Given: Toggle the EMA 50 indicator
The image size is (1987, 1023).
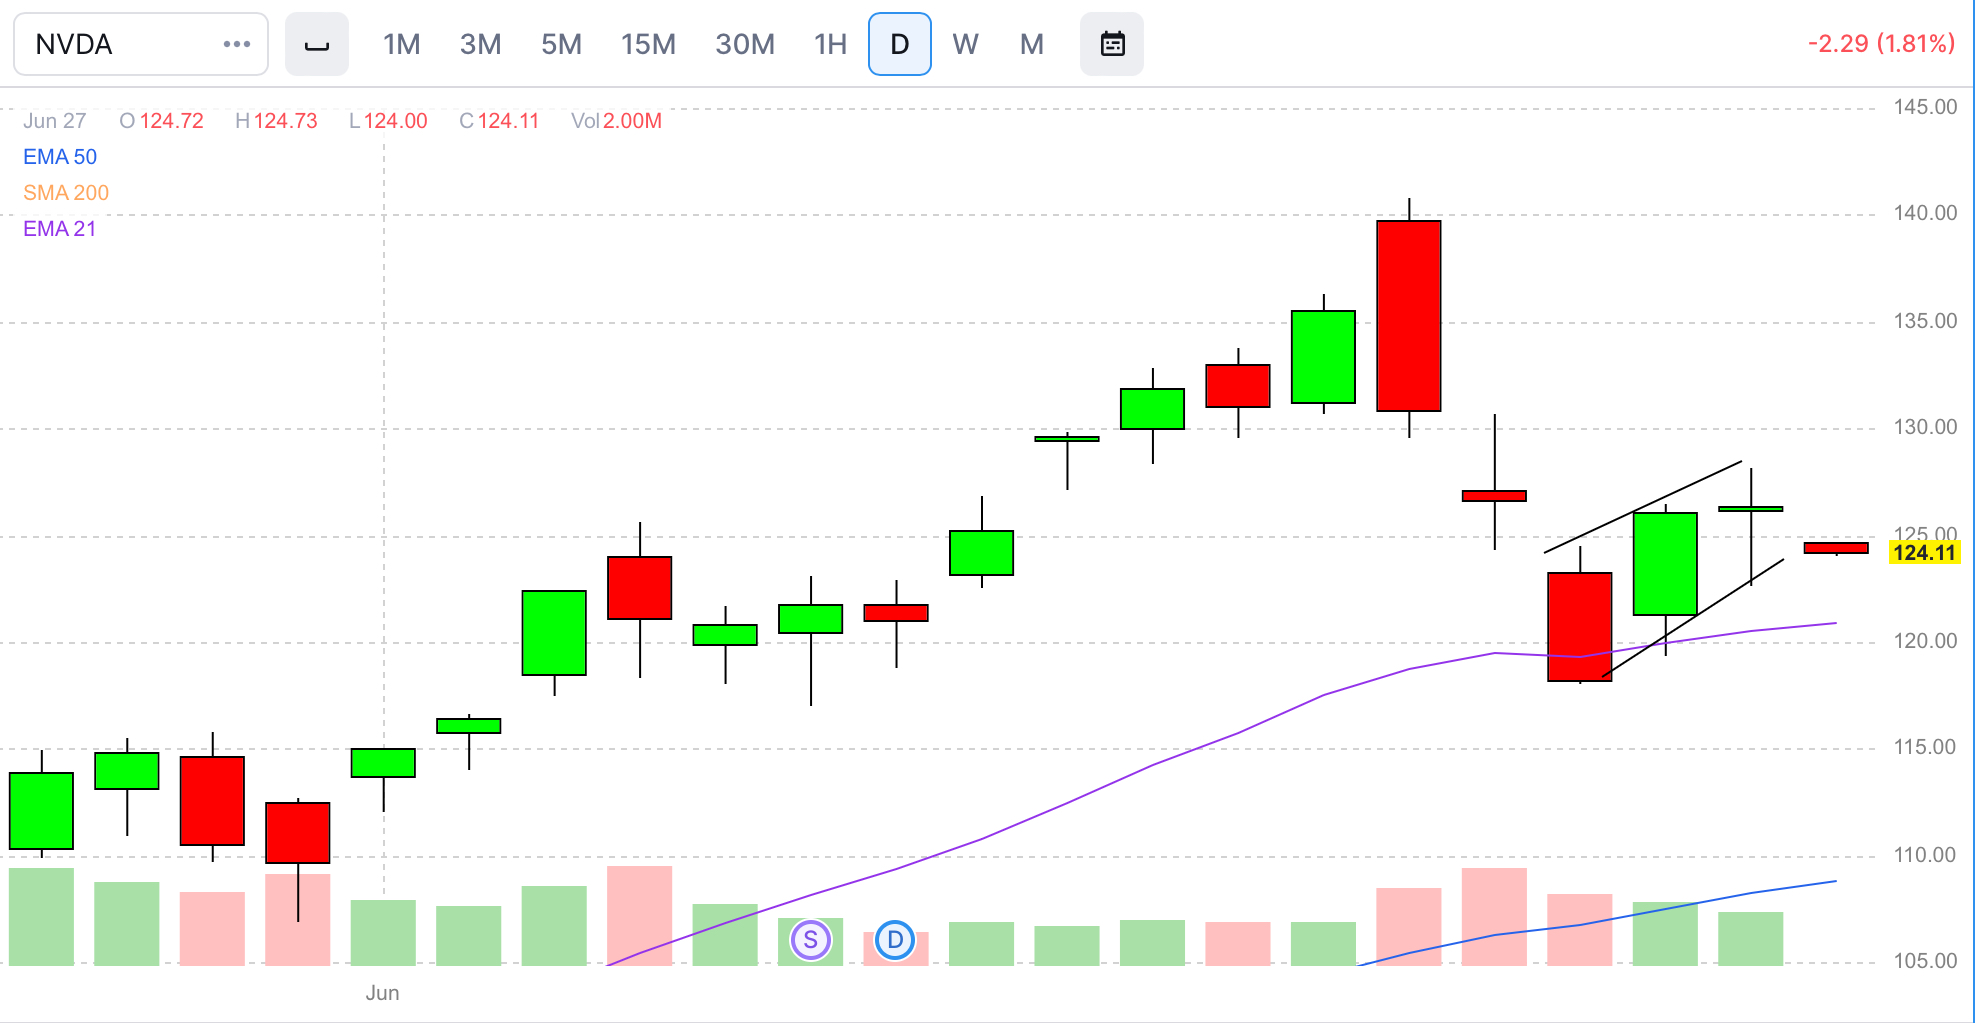Looking at the screenshot, I should 60,157.
